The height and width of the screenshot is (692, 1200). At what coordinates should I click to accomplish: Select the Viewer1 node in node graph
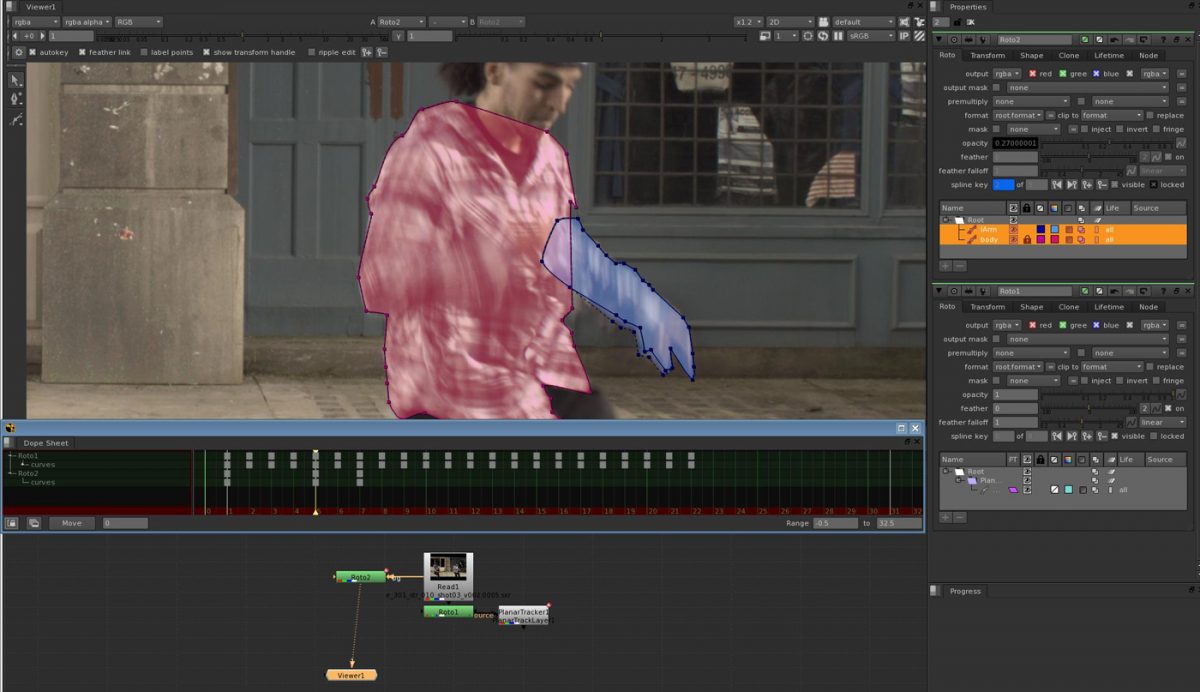pos(351,675)
